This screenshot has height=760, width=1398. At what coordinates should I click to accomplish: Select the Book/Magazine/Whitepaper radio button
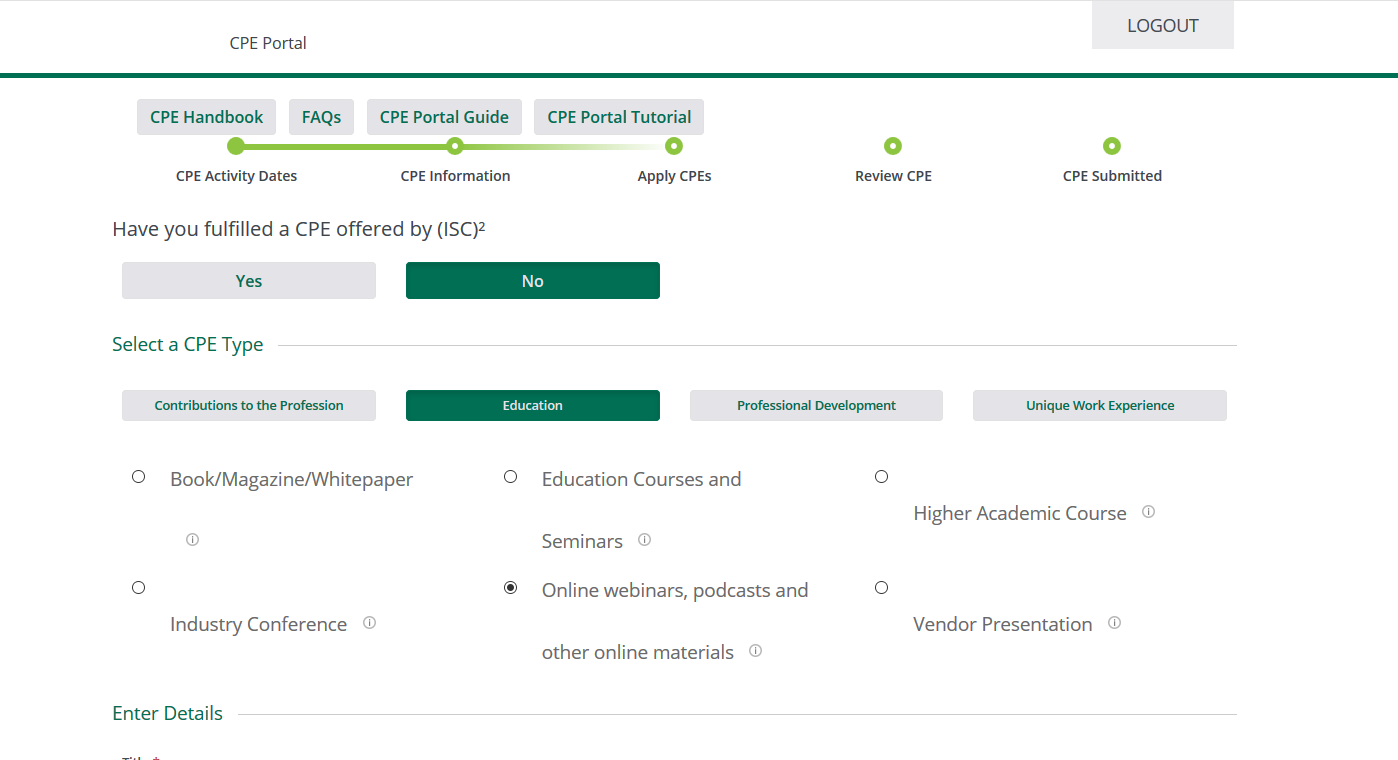(x=139, y=477)
